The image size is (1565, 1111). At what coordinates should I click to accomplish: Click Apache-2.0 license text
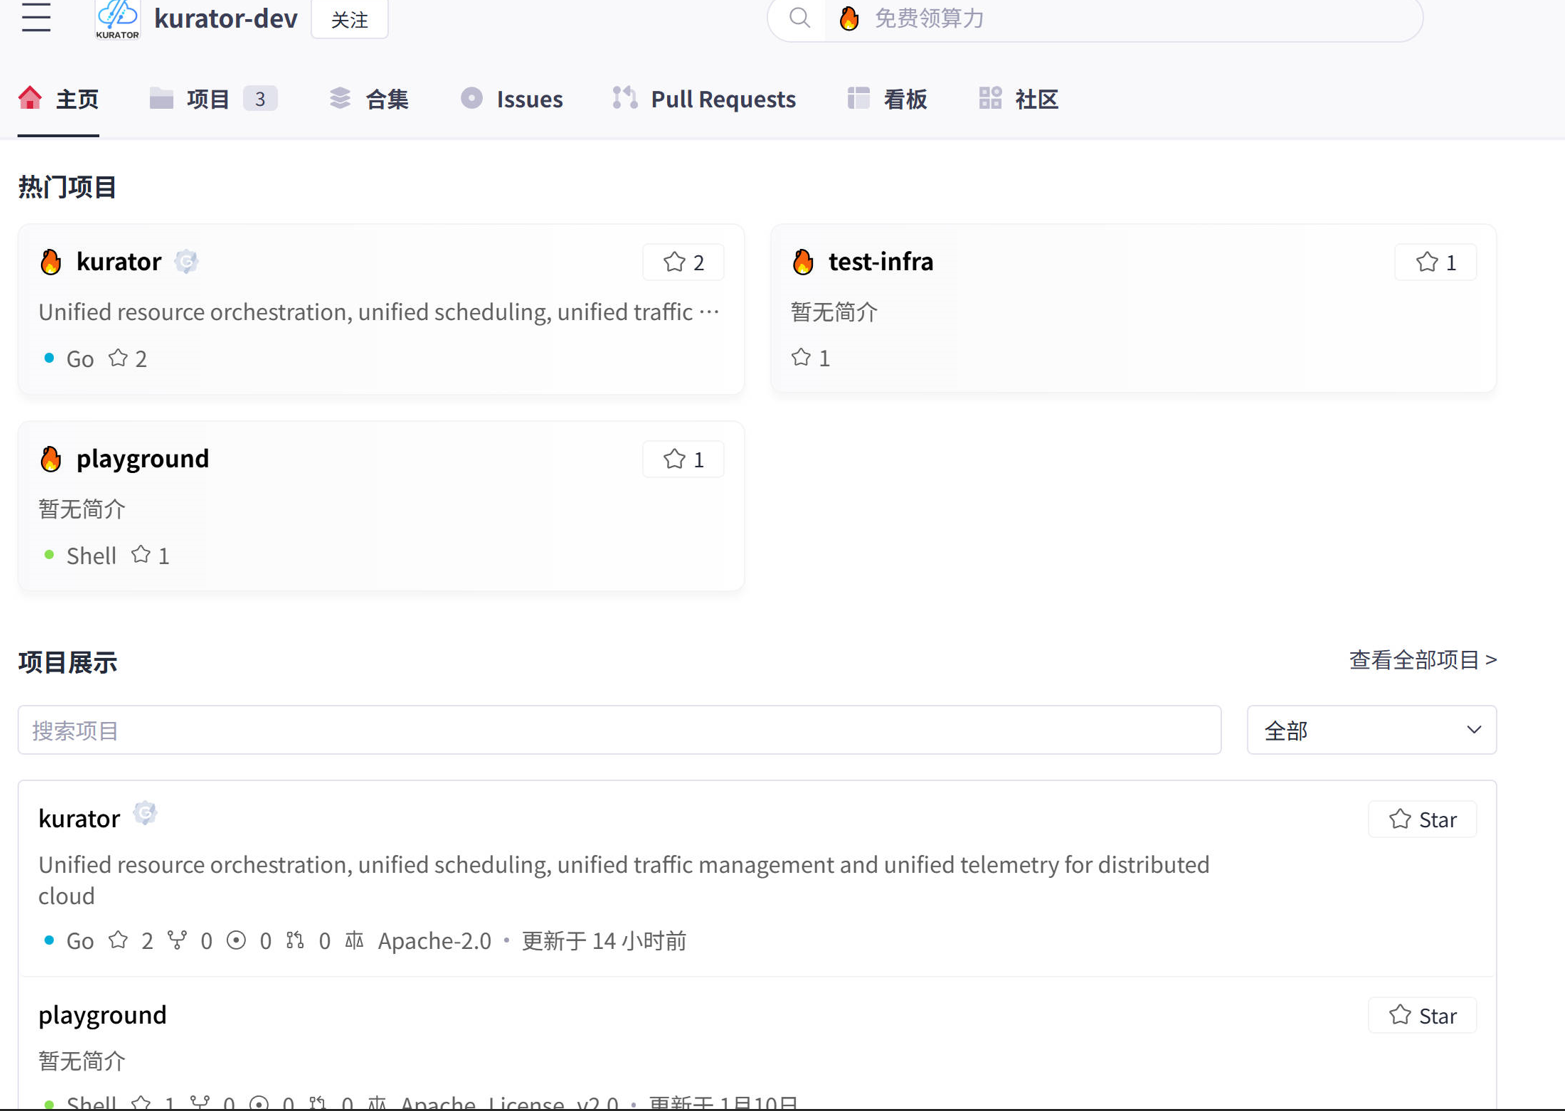[434, 940]
